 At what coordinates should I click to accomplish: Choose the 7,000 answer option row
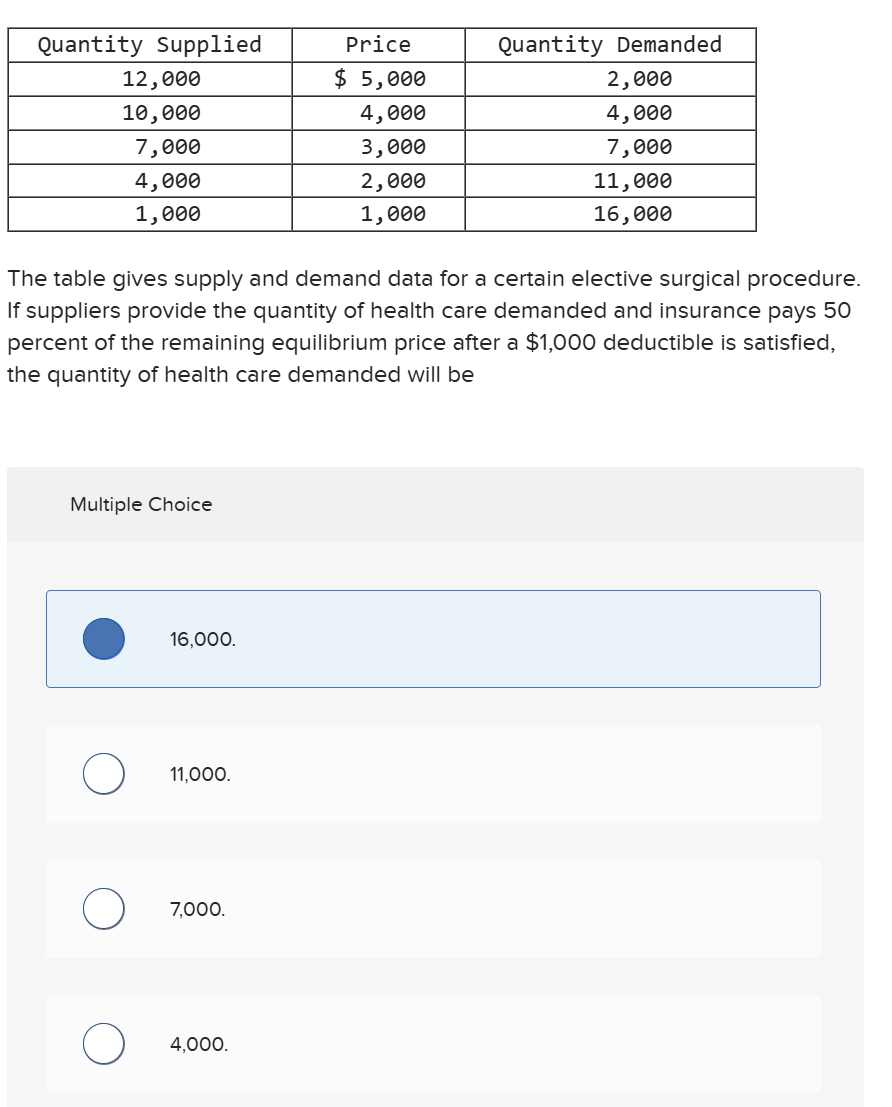click(x=433, y=909)
